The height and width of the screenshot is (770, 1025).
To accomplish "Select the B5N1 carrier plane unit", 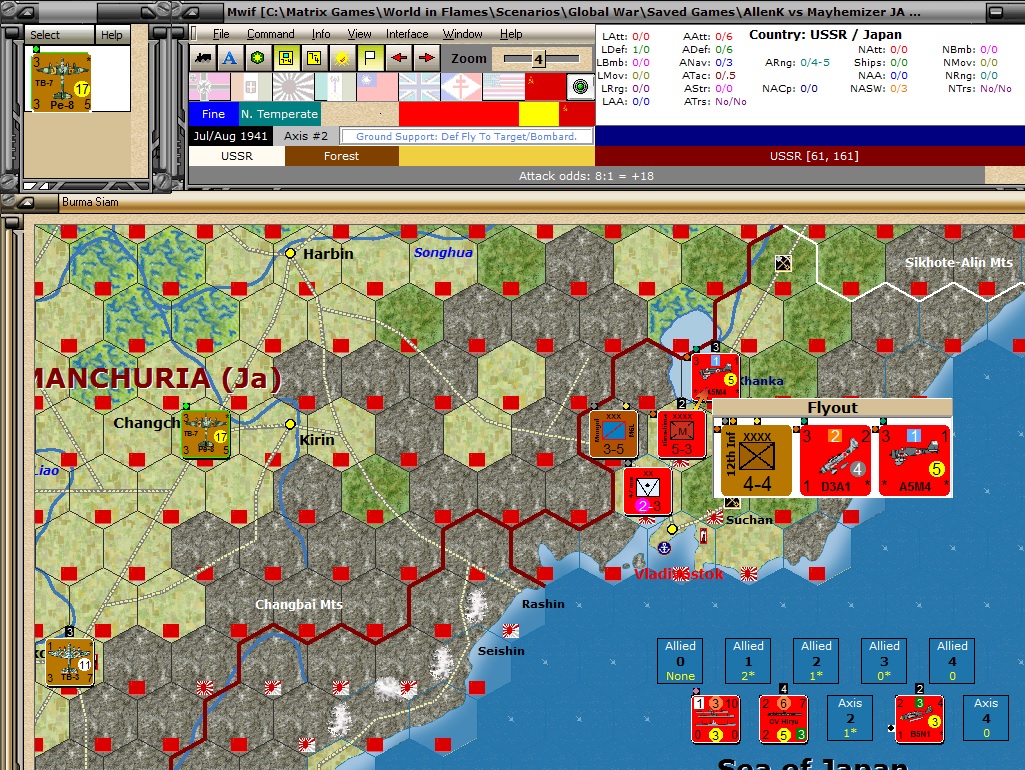I will [919, 719].
